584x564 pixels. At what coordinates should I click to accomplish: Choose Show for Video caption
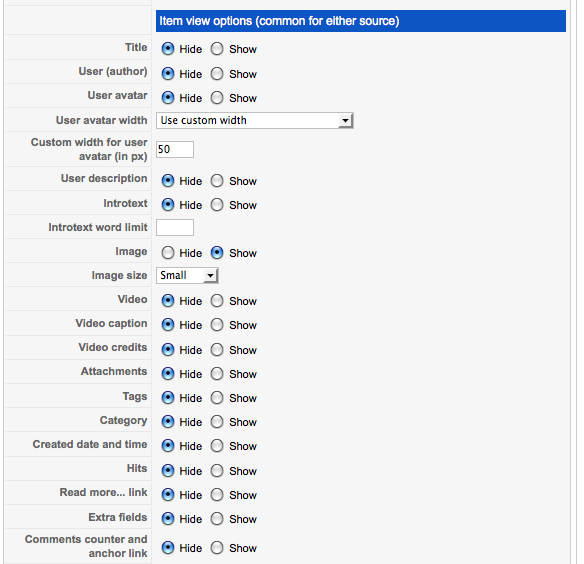pyautogui.click(x=217, y=325)
